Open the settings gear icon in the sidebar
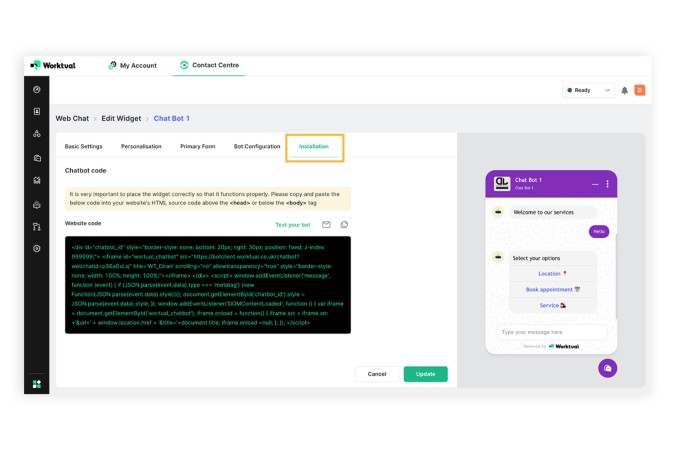The height and width of the screenshot is (450, 675). coord(37,248)
